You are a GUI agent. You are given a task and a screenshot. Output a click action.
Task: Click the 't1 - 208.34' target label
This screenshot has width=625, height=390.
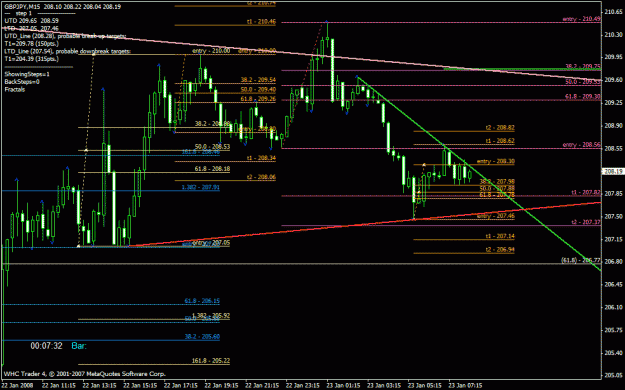[261, 158]
